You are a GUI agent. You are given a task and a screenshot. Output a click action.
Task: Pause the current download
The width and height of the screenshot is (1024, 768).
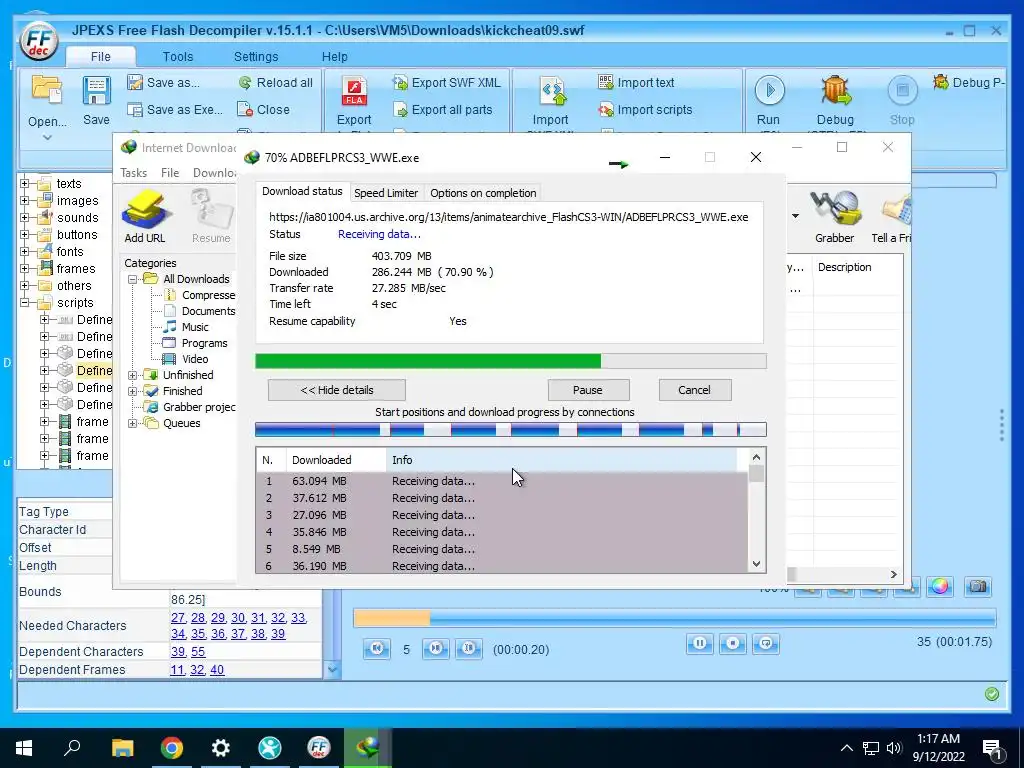[x=588, y=390]
